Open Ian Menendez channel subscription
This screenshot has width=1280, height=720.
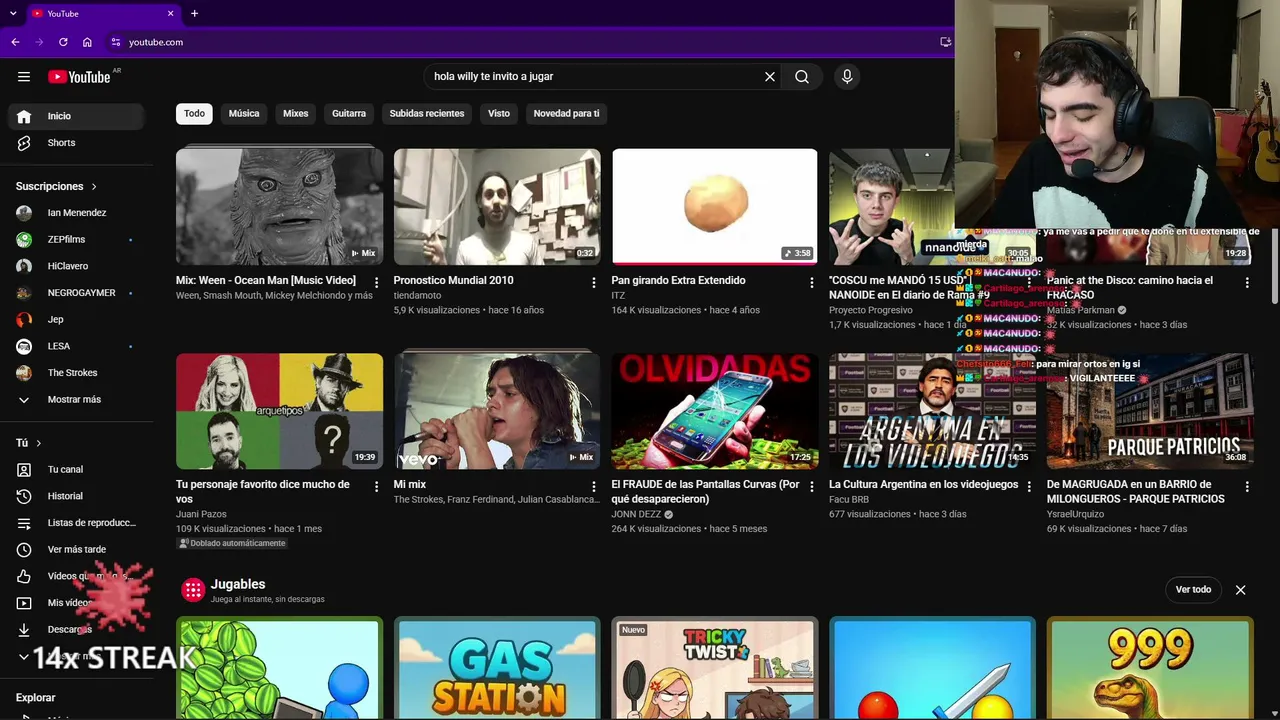point(76,213)
